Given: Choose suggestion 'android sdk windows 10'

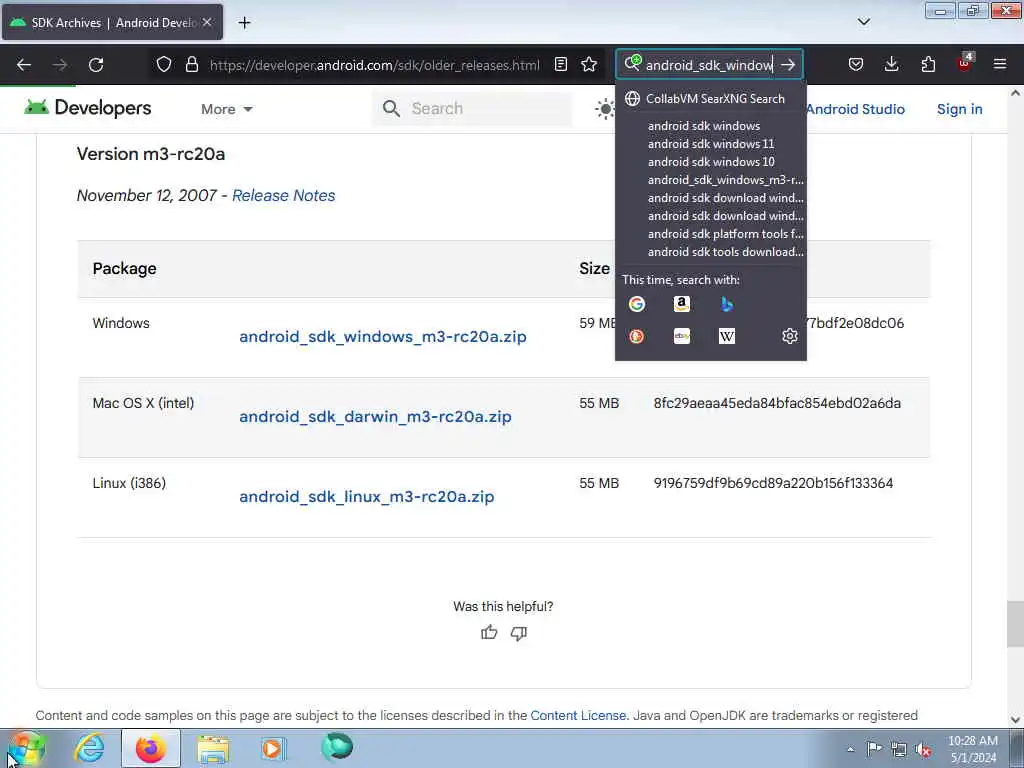Looking at the screenshot, I should [711, 161].
